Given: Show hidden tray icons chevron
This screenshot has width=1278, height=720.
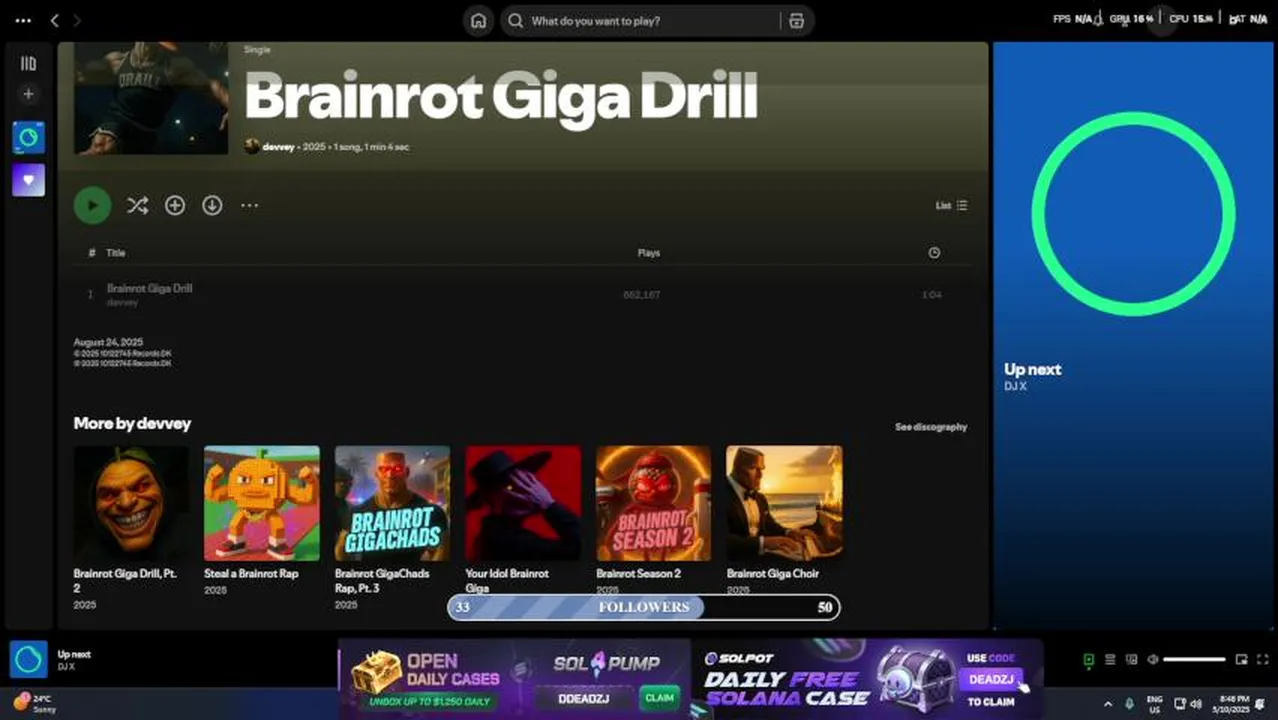Looking at the screenshot, I should tap(1107, 704).
